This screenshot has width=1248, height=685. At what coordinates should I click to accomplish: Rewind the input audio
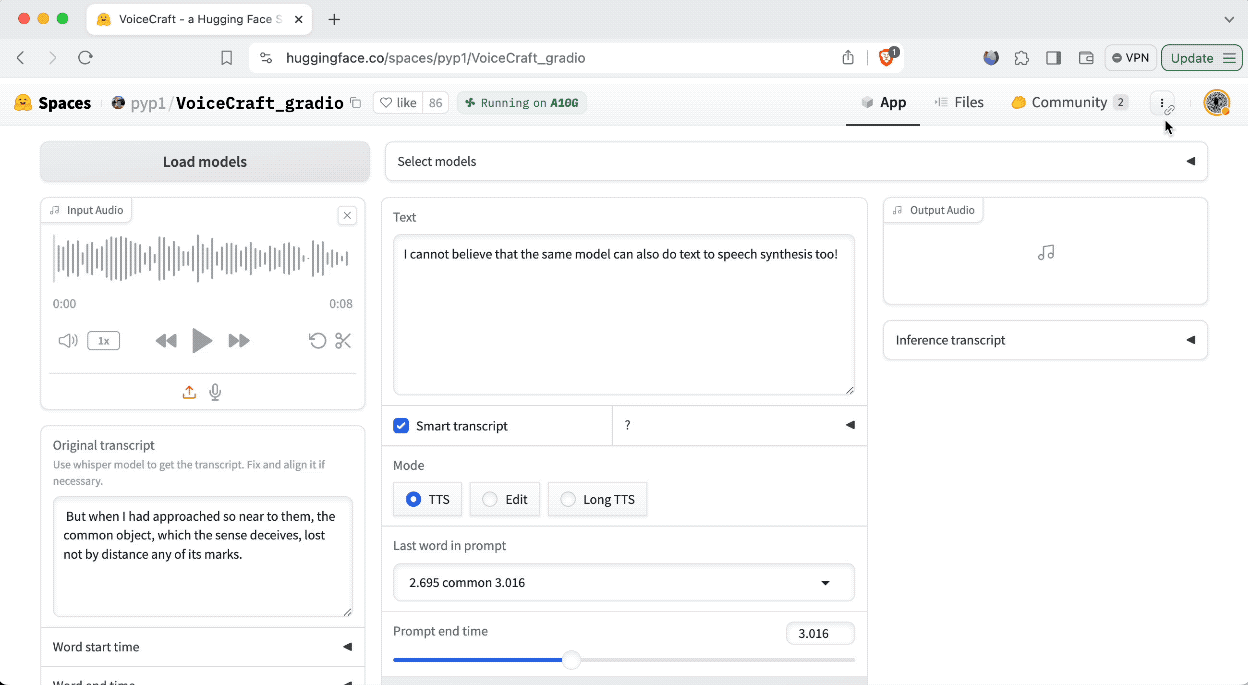pos(166,341)
